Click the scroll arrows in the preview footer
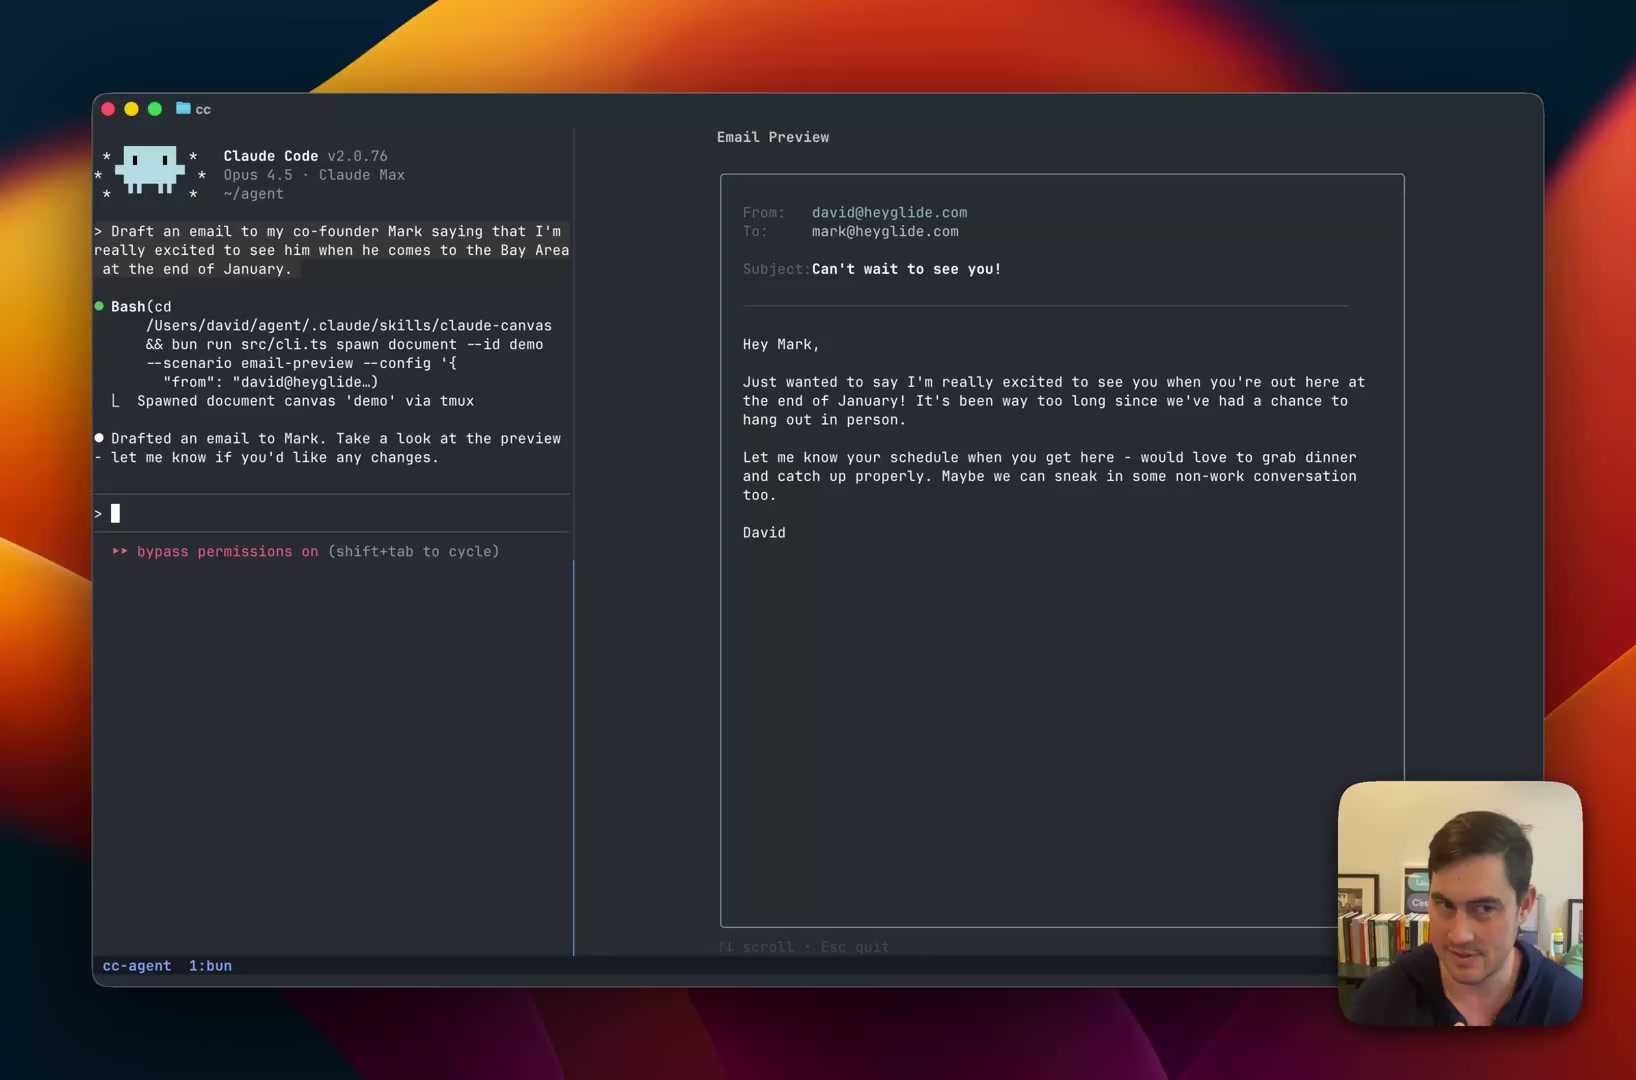The image size is (1636, 1080). (x=727, y=947)
